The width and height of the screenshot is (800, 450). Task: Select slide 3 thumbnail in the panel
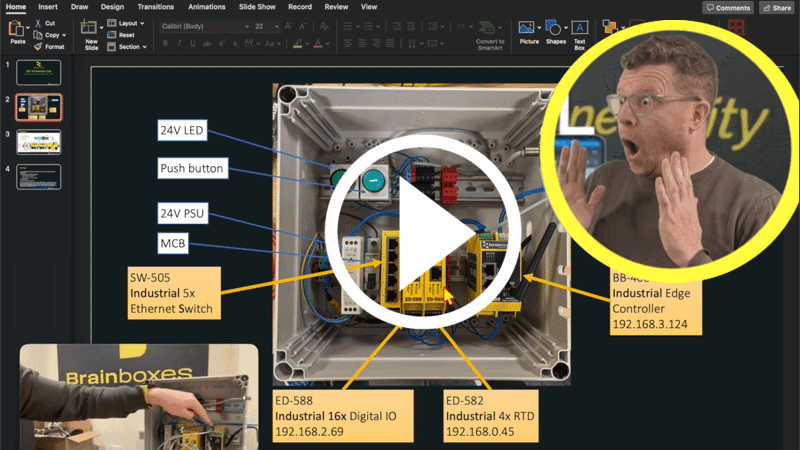coord(39,141)
